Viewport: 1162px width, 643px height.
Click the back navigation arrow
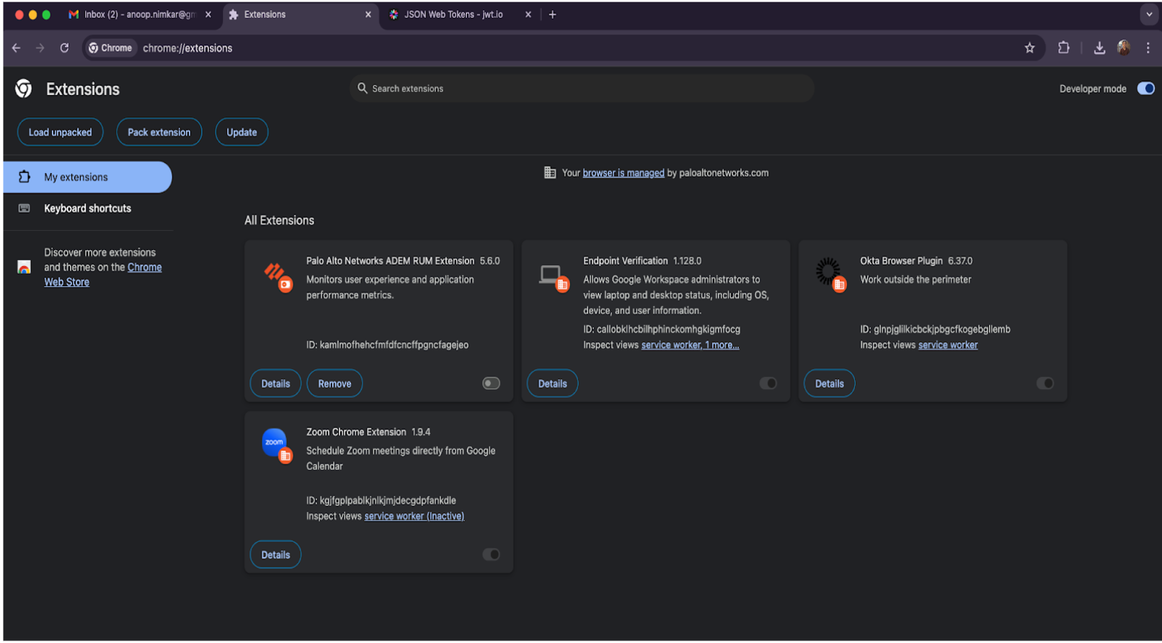point(16,48)
